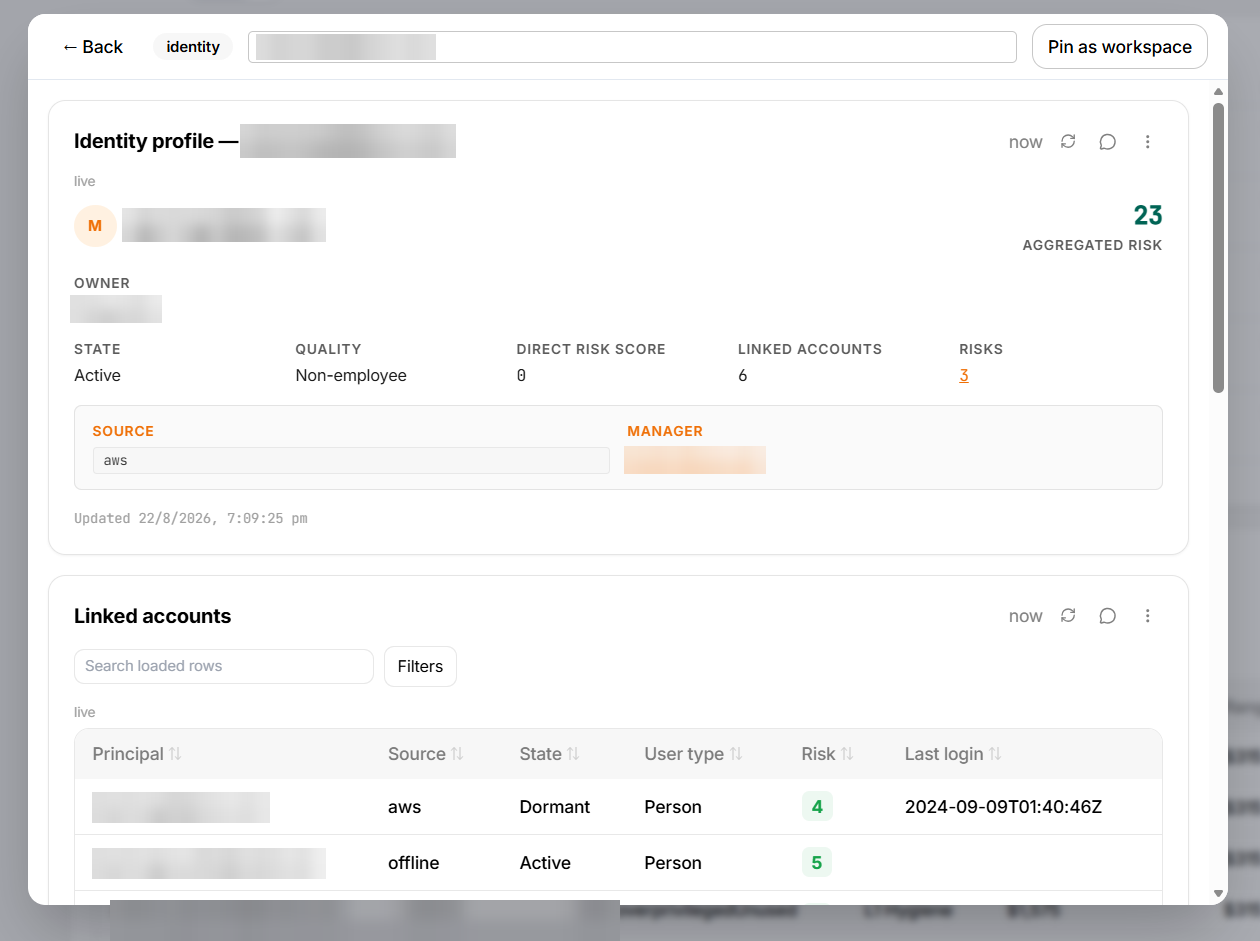Refresh the Identity profile card
Screen dimensions: 1260x941
1068,142
